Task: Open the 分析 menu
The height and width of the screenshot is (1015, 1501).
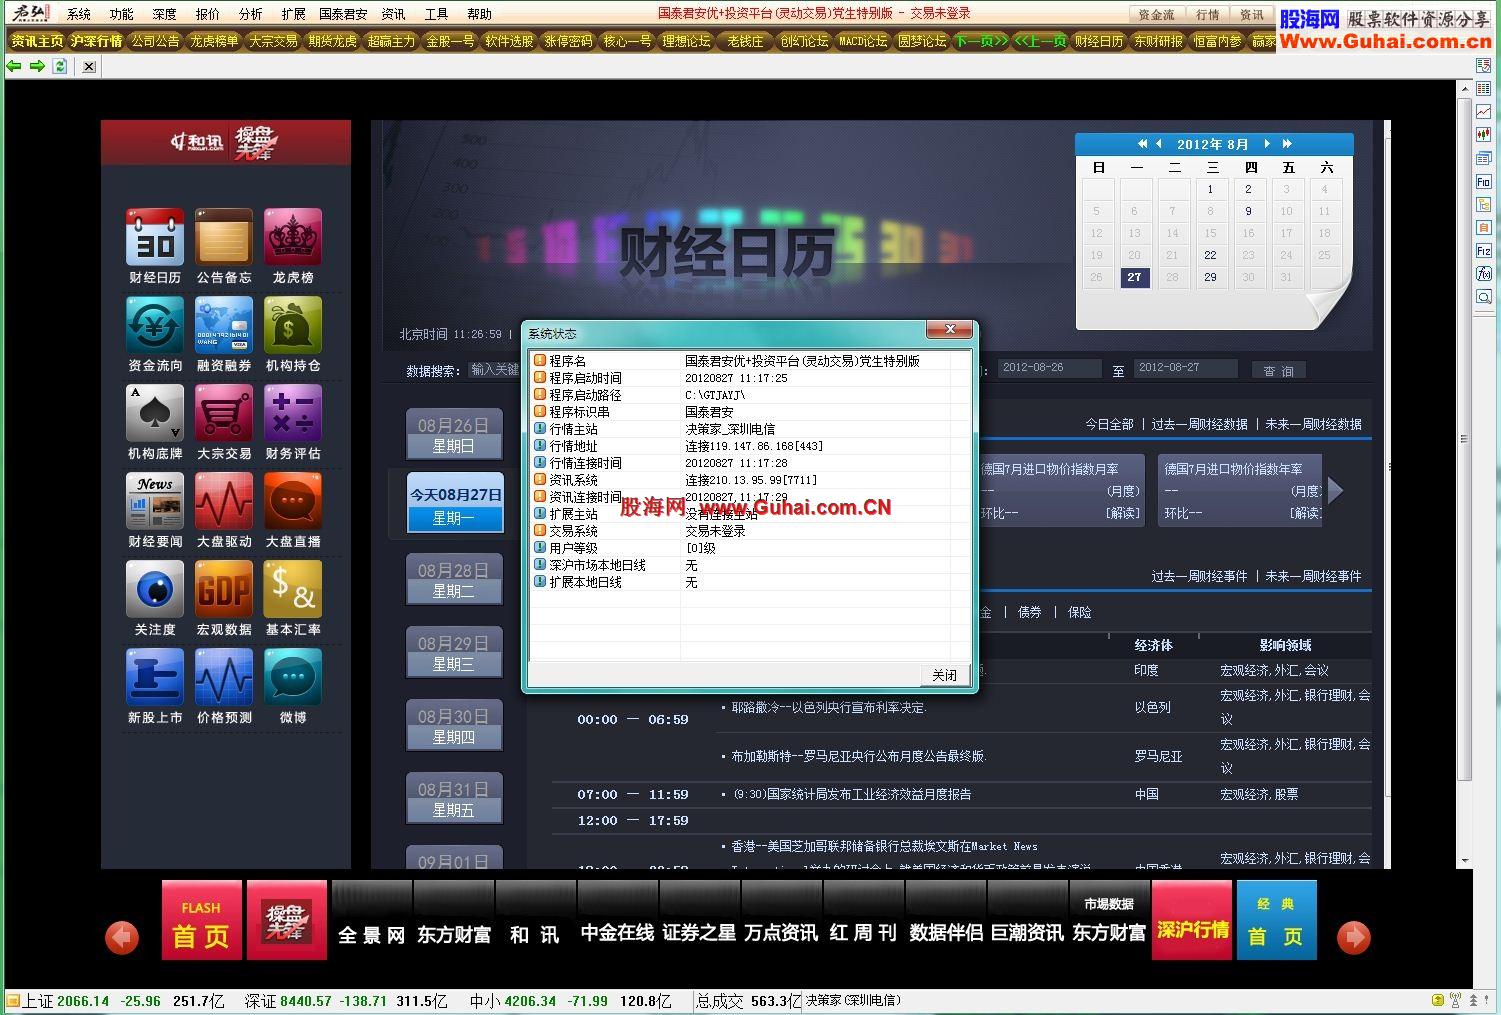Action: (x=251, y=14)
